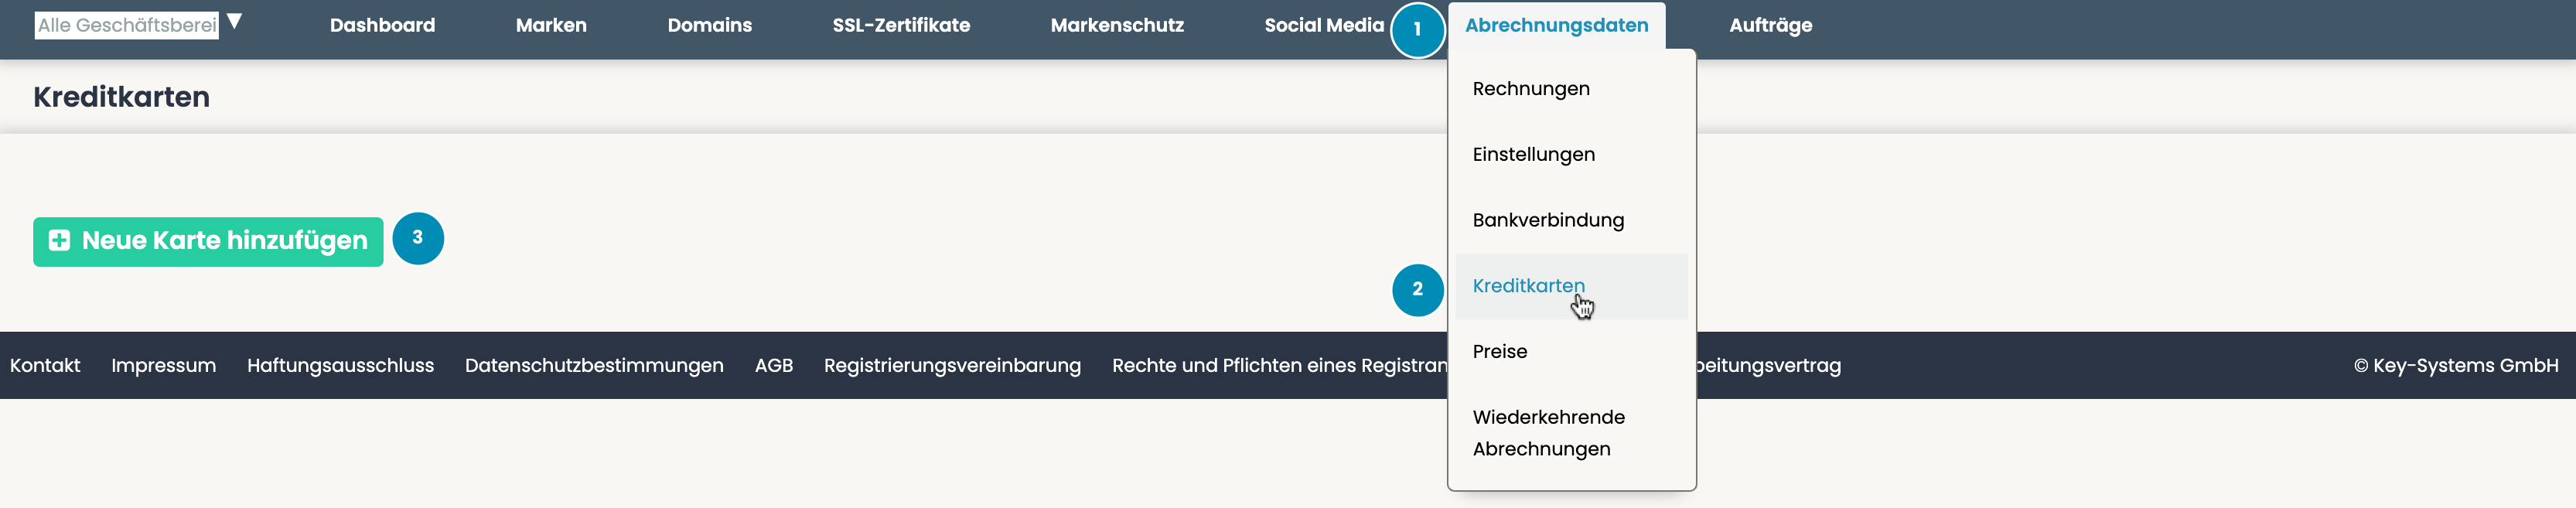Open the Markenschutz menu
Screen dimensions: 2576x508
click(x=1117, y=25)
